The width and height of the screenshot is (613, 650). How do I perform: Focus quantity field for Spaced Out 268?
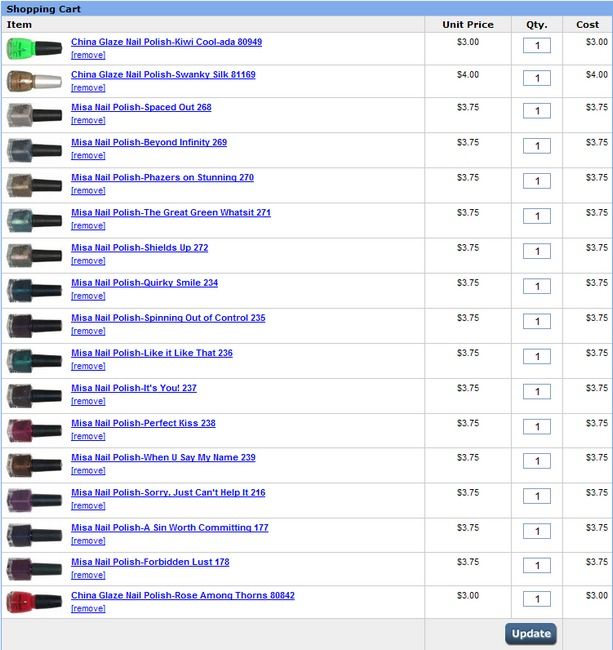[x=537, y=111]
